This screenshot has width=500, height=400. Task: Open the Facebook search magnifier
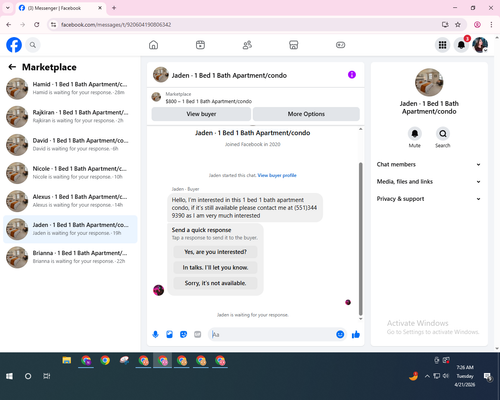click(33, 45)
